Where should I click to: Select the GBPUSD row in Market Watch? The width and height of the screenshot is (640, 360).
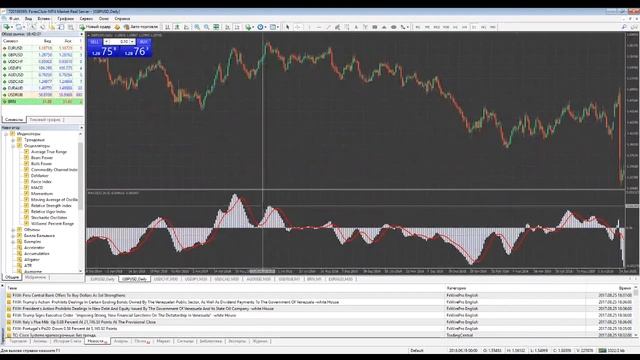coord(42,55)
